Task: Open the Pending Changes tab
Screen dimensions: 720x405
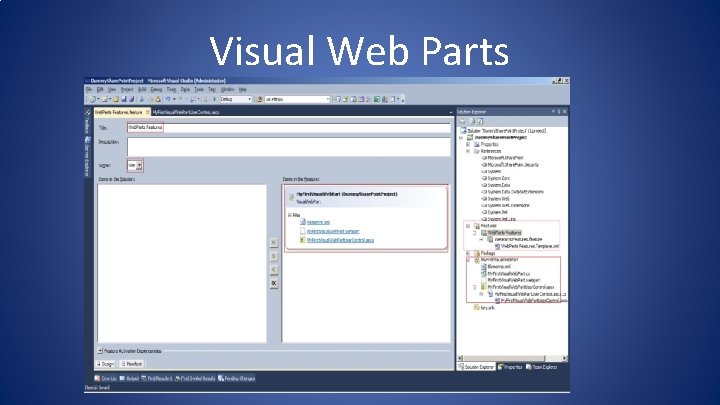Action: [236, 379]
